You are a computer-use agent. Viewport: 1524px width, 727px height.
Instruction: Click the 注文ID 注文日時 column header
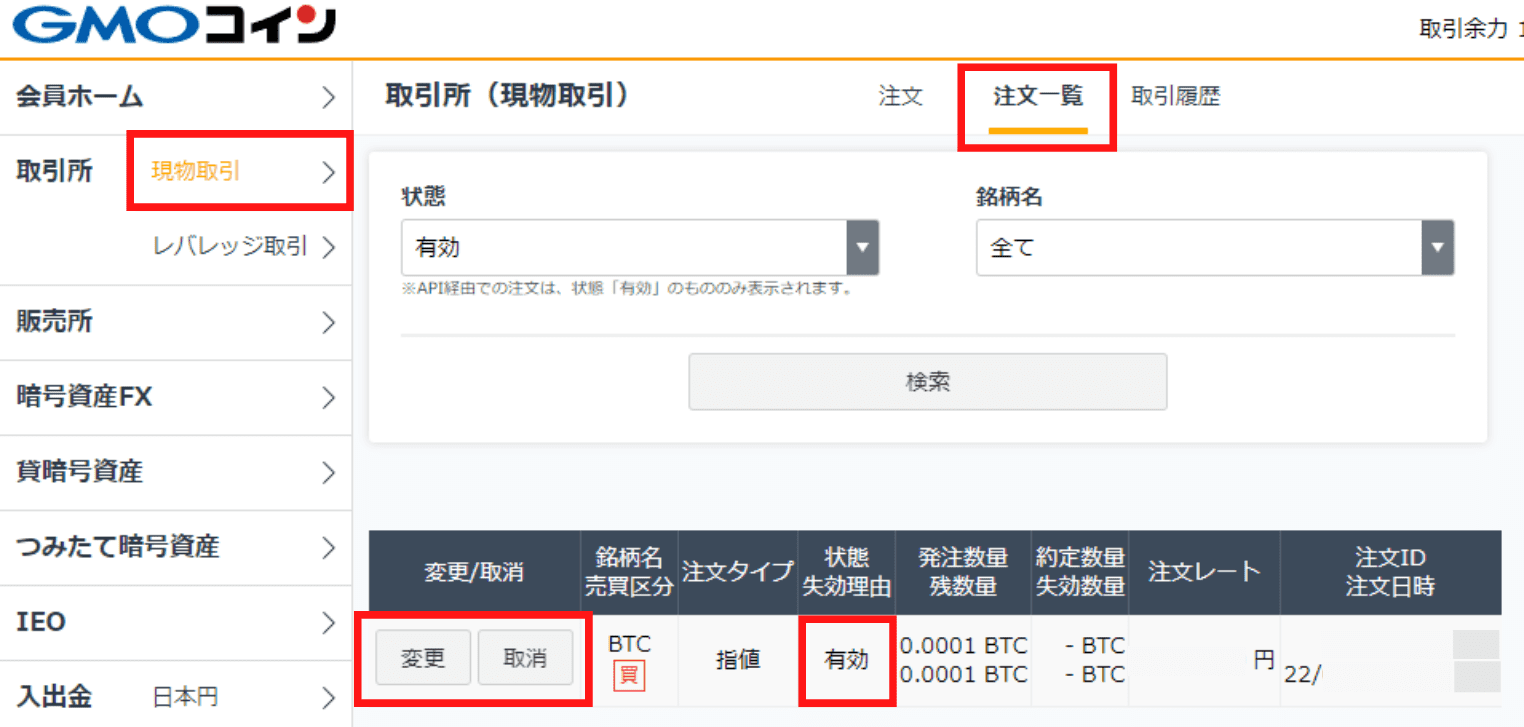tap(1390, 572)
